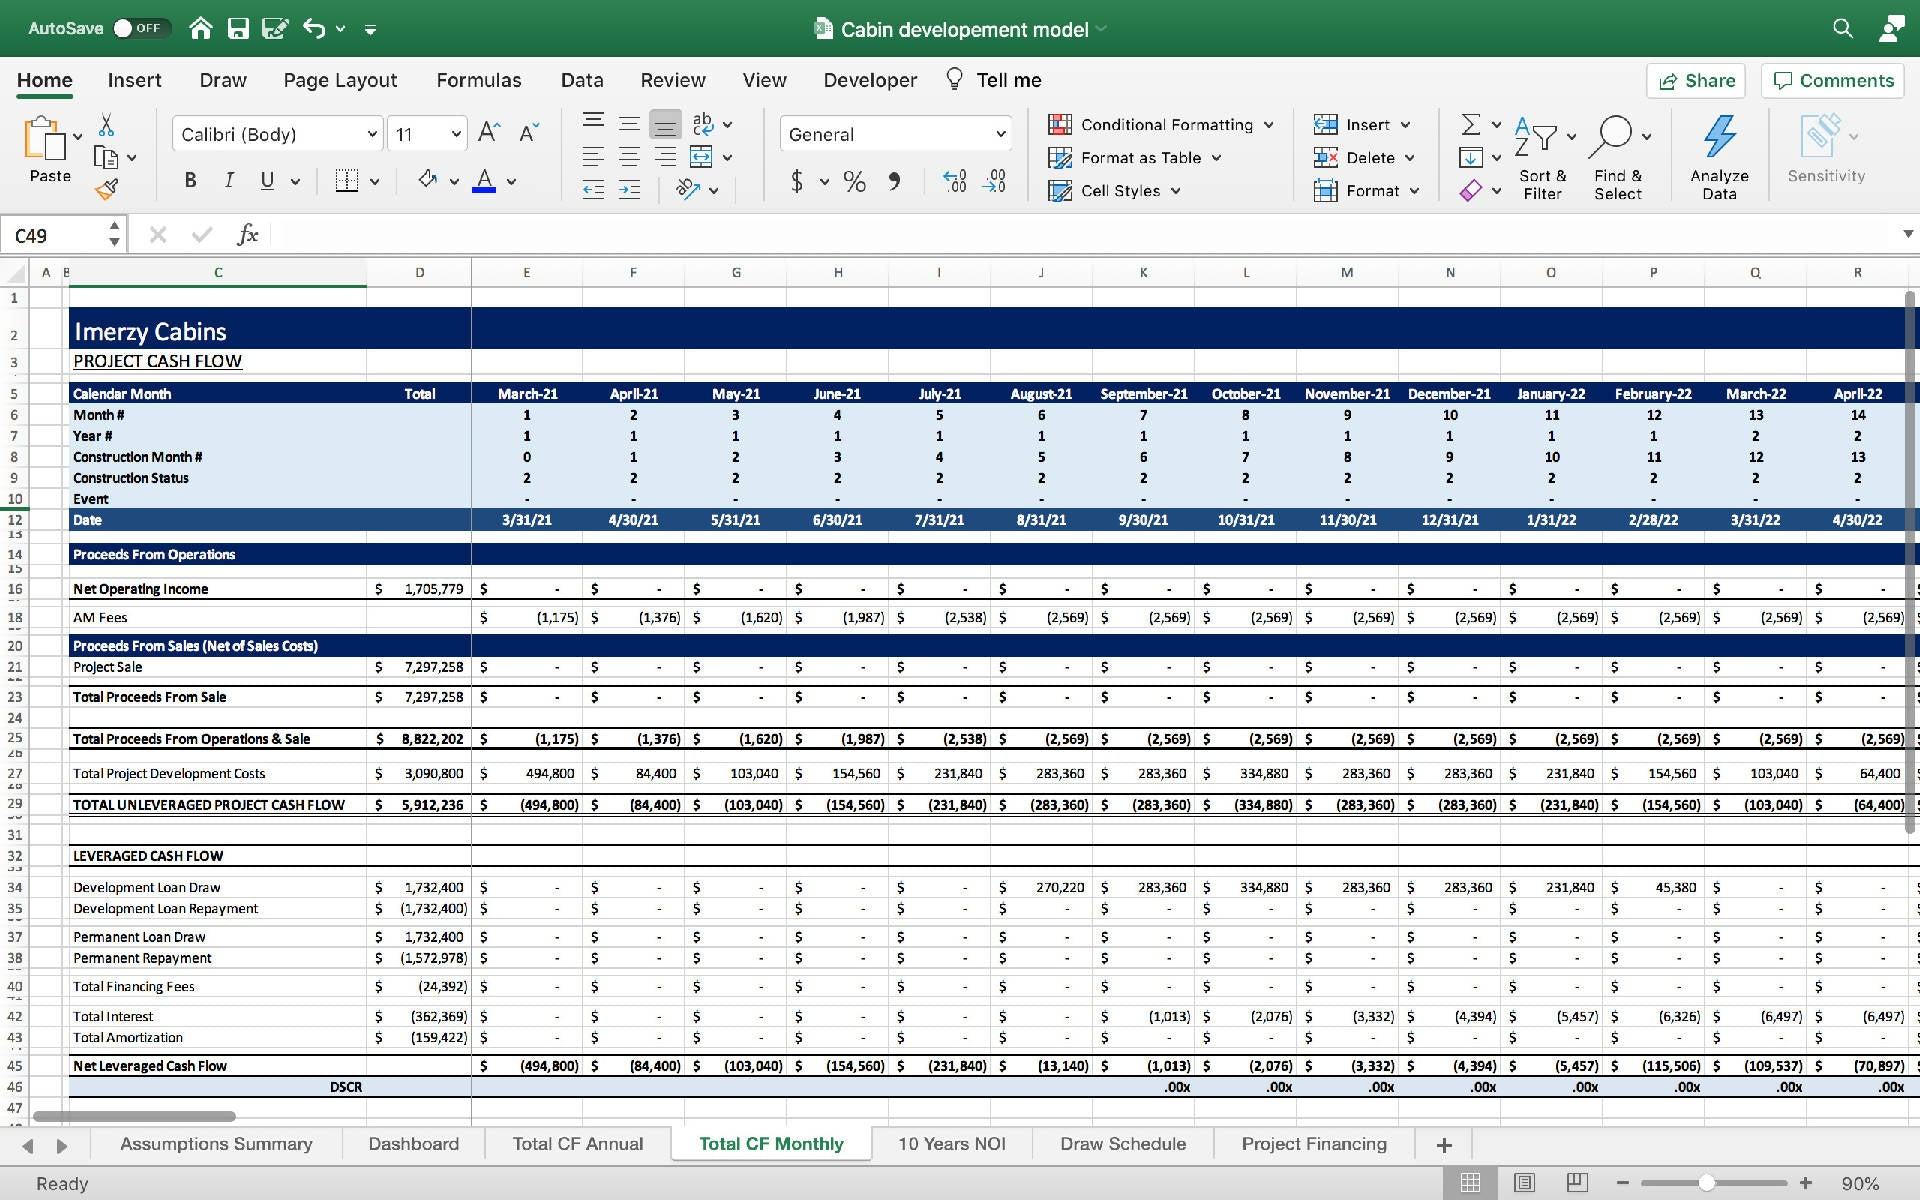The image size is (1920, 1200).
Task: Click the horizontal scrollbar thumb
Action: coord(134,1116)
